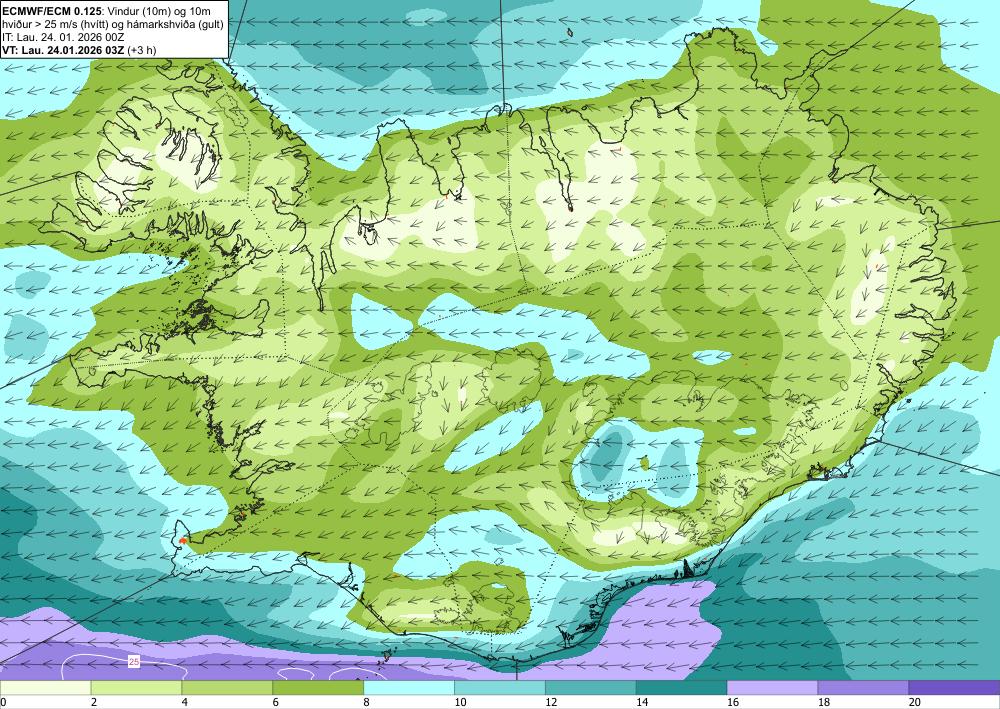
Task: Click the deep violet above-20 m/s swatch
Action: (954, 688)
